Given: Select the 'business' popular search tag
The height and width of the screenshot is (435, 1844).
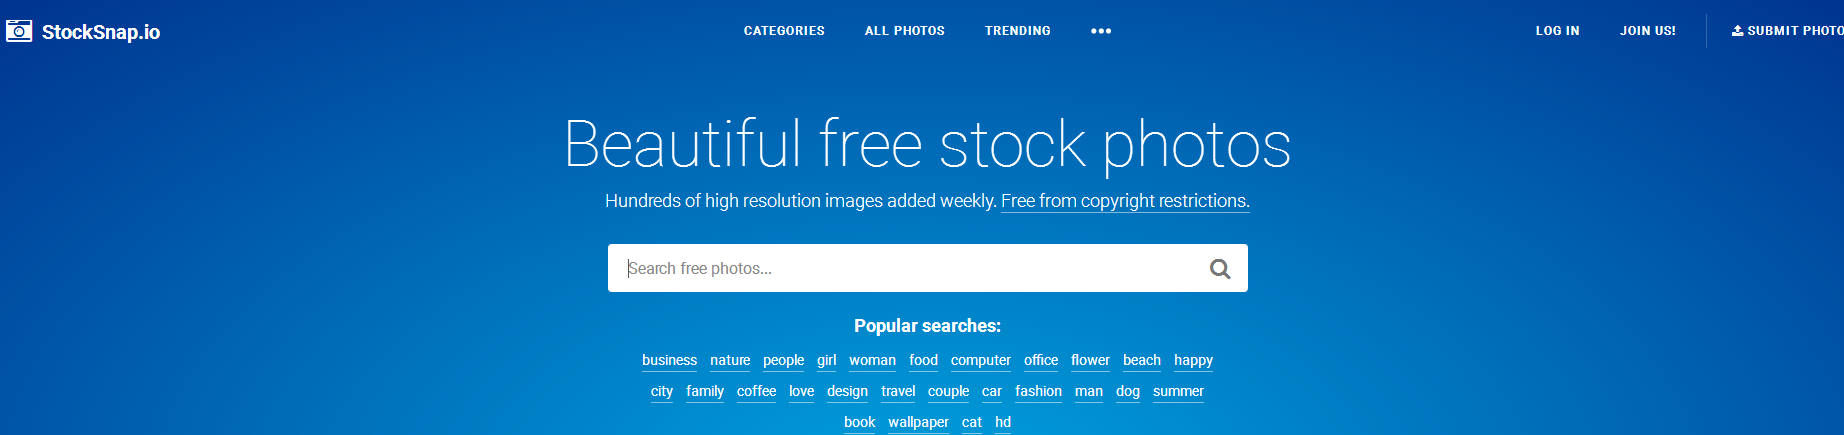Looking at the screenshot, I should (669, 360).
